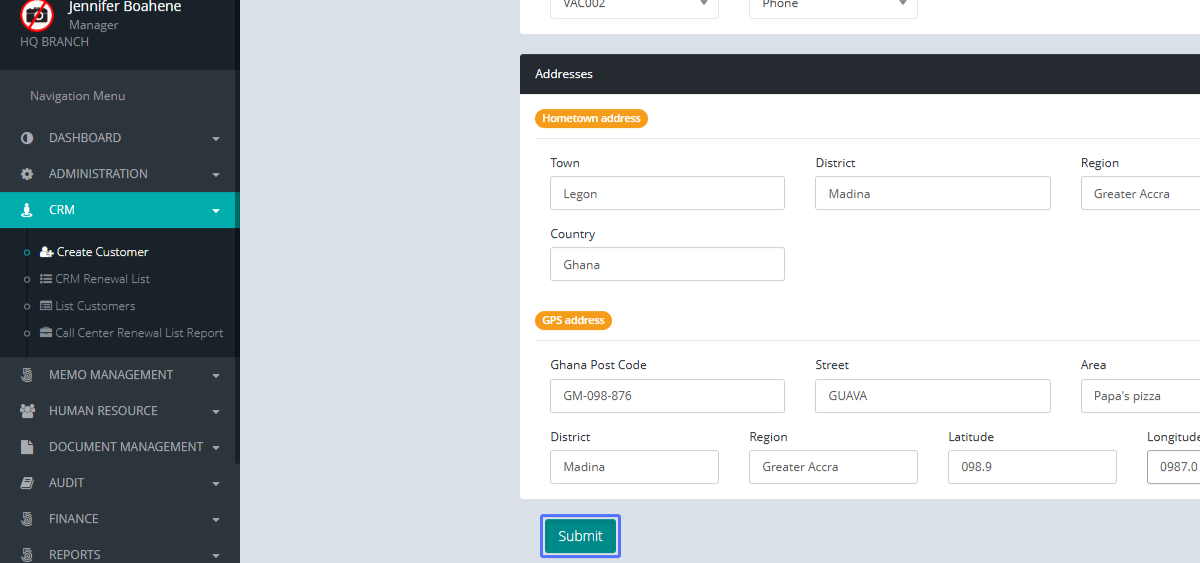Open the Phone dropdown selector
The height and width of the screenshot is (563, 1200).
click(832, 6)
